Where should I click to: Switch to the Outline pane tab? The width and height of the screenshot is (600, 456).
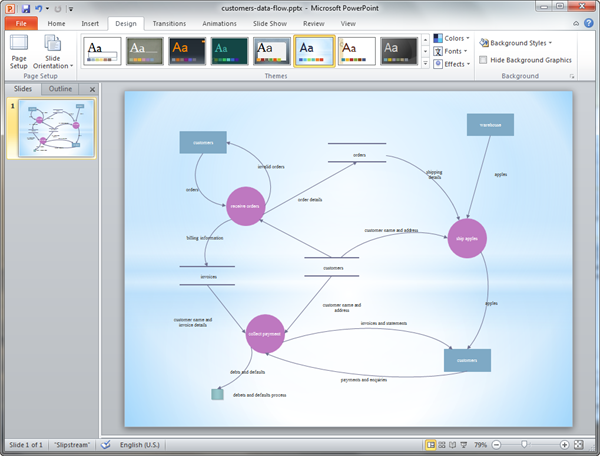(62, 89)
